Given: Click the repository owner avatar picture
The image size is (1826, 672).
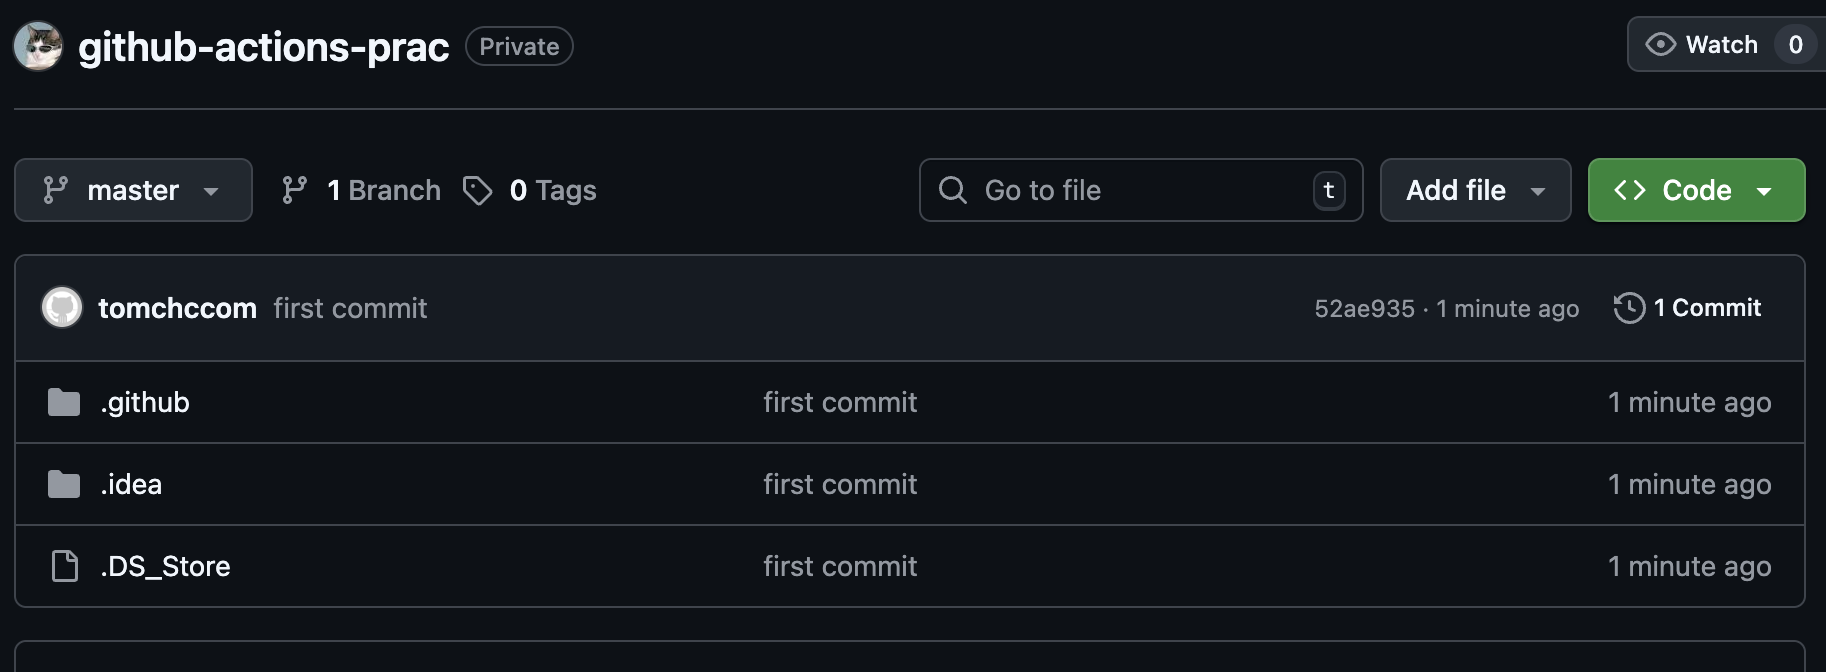Looking at the screenshot, I should coord(38,46).
